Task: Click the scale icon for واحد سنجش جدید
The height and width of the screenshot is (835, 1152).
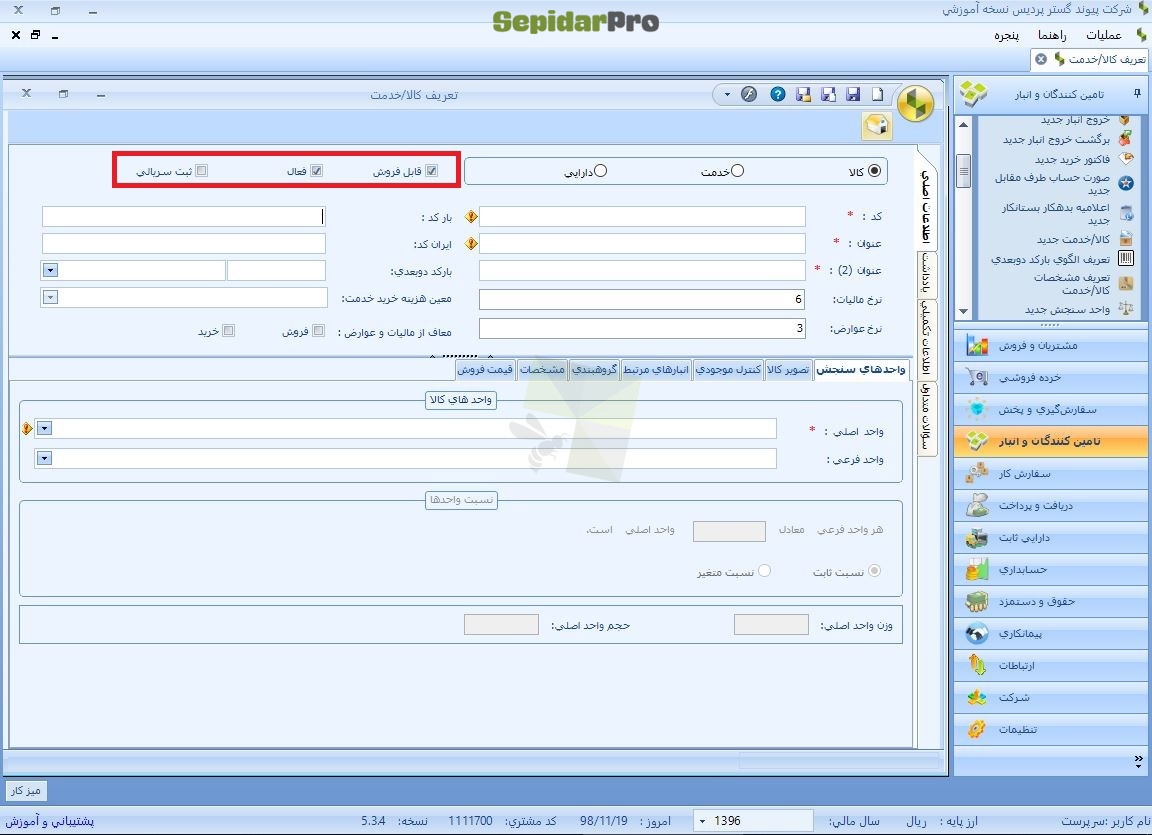Action: coord(1126,308)
